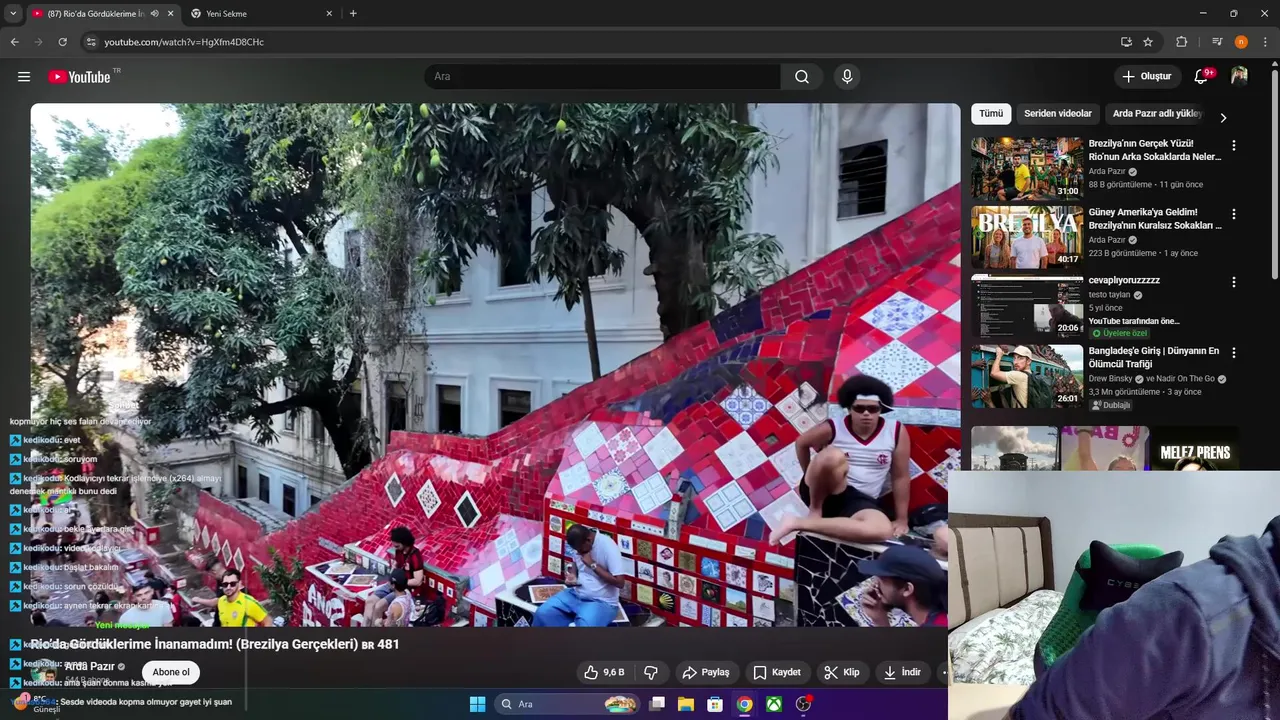Open Chrome from the taskbar

click(745, 704)
